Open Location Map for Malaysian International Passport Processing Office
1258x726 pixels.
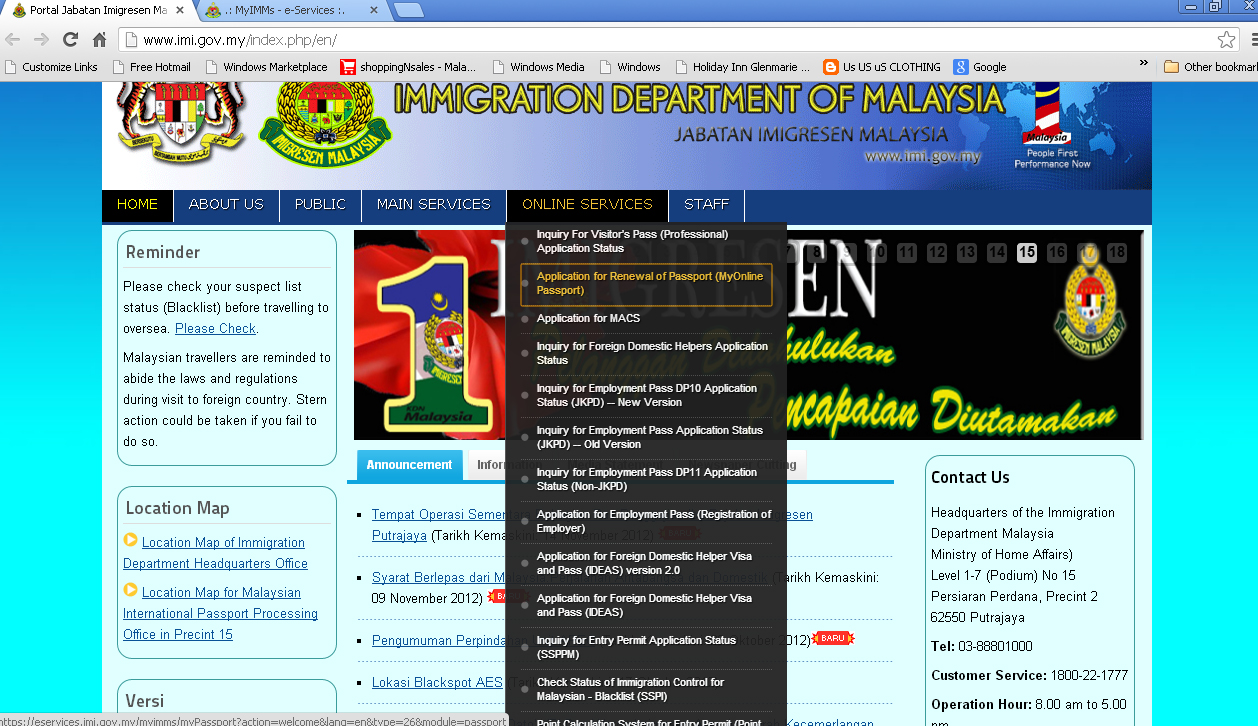[x=220, y=613]
